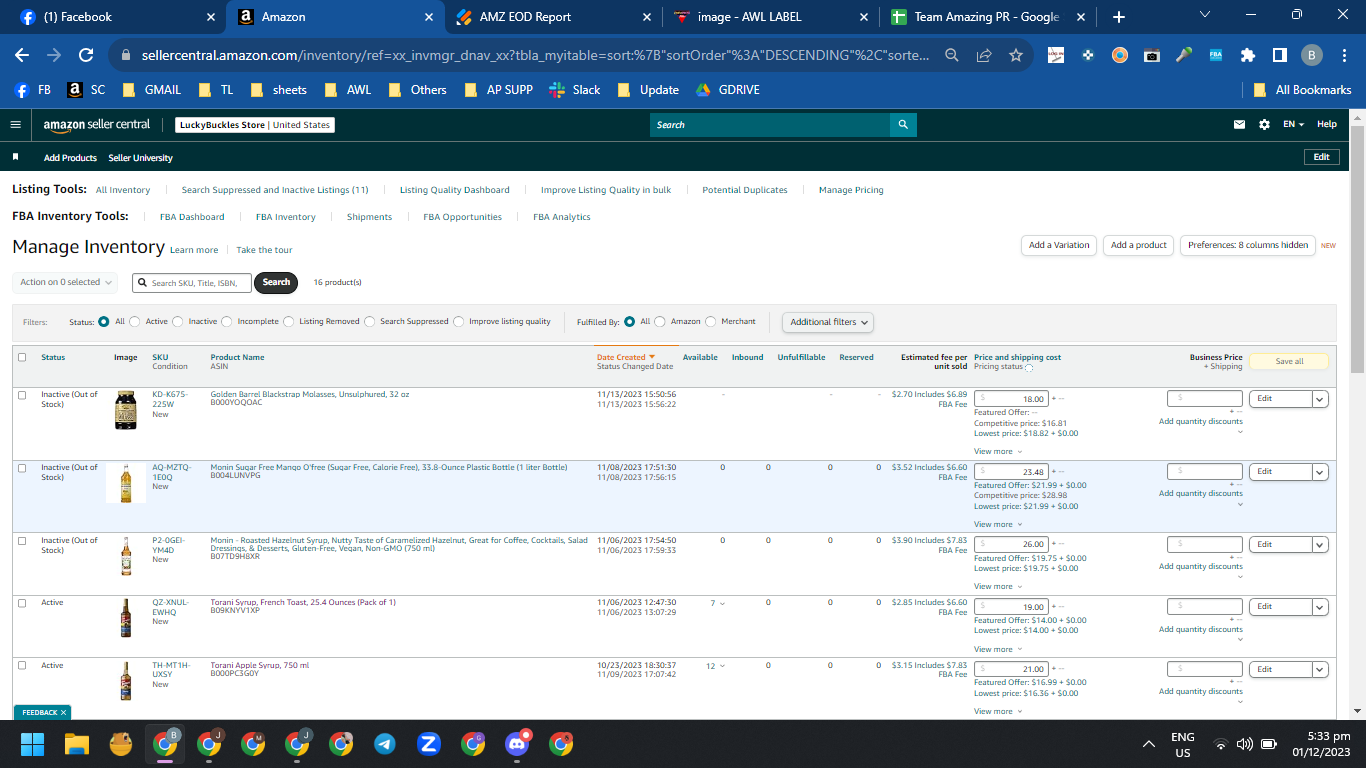Click the price field showing 23.48

(1011, 472)
